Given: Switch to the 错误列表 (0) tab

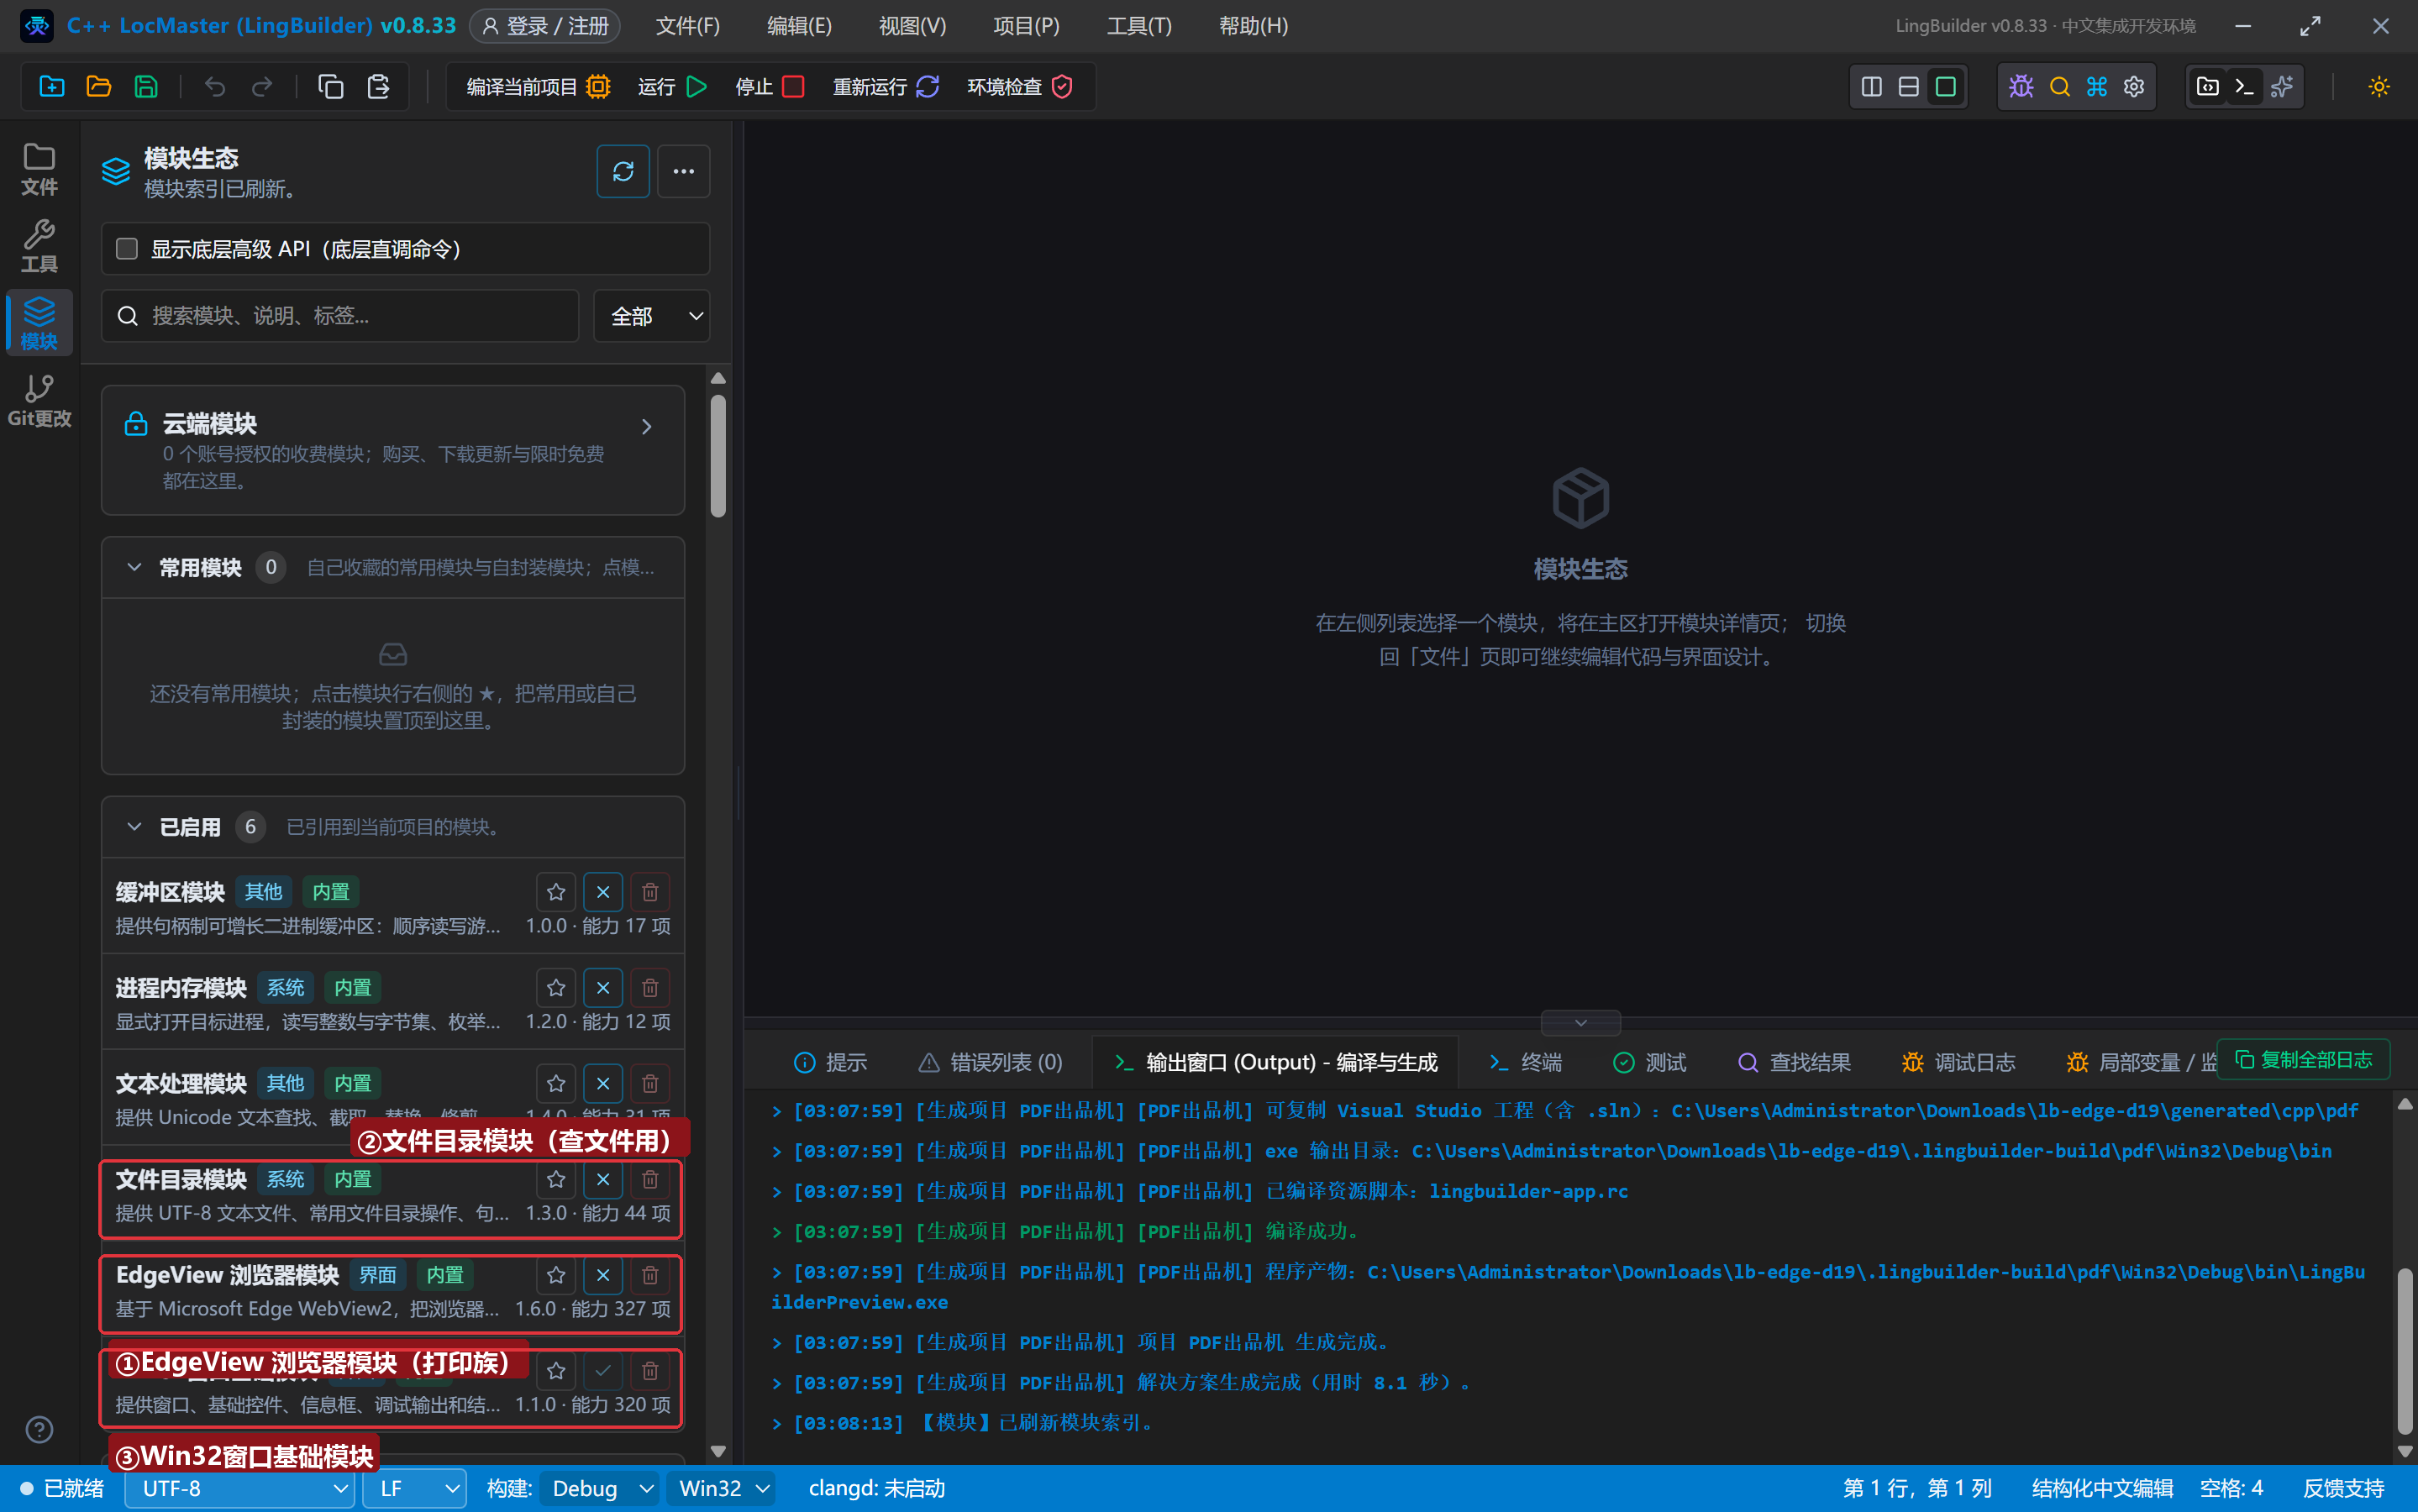Looking at the screenshot, I should [990, 1063].
